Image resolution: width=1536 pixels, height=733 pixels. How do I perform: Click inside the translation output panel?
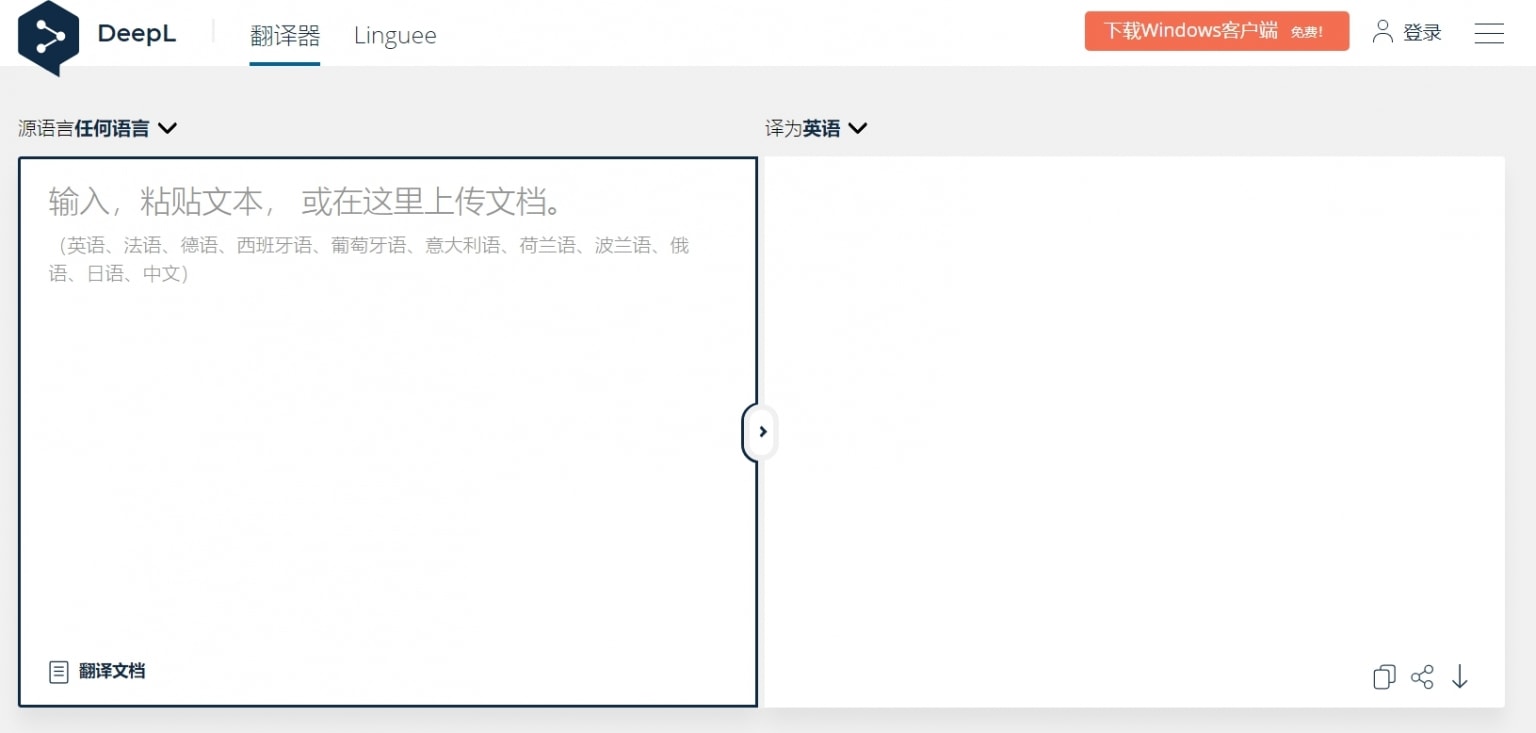click(1134, 400)
